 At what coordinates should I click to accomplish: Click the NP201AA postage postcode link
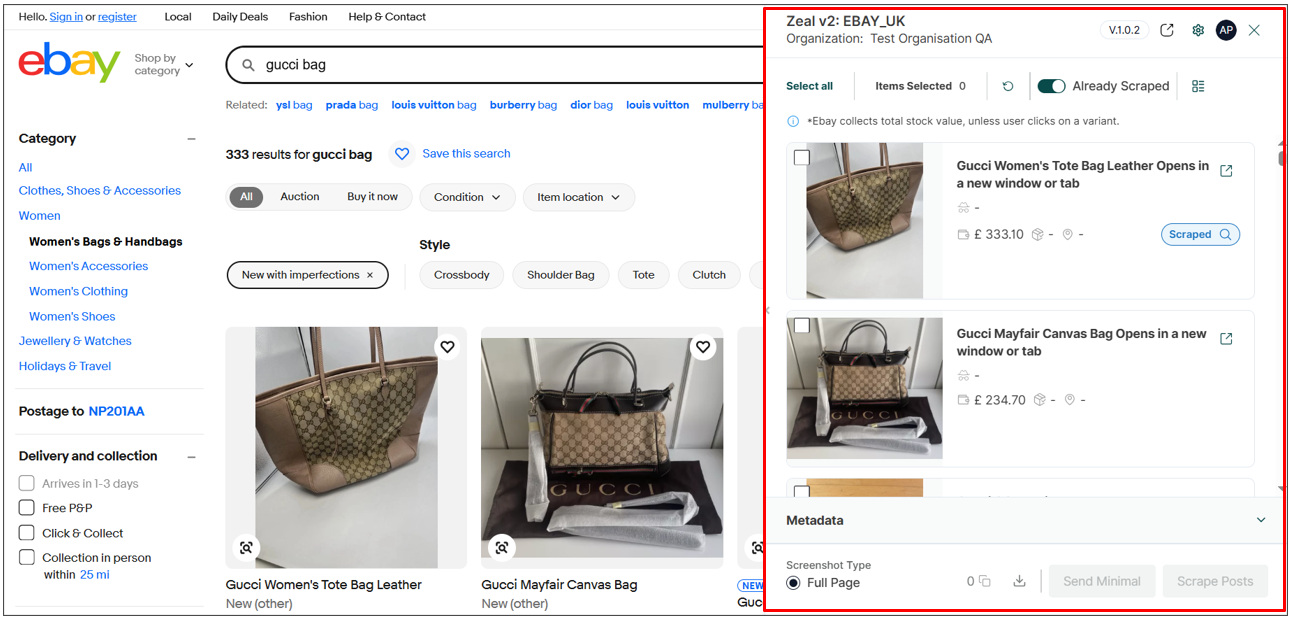(x=117, y=411)
